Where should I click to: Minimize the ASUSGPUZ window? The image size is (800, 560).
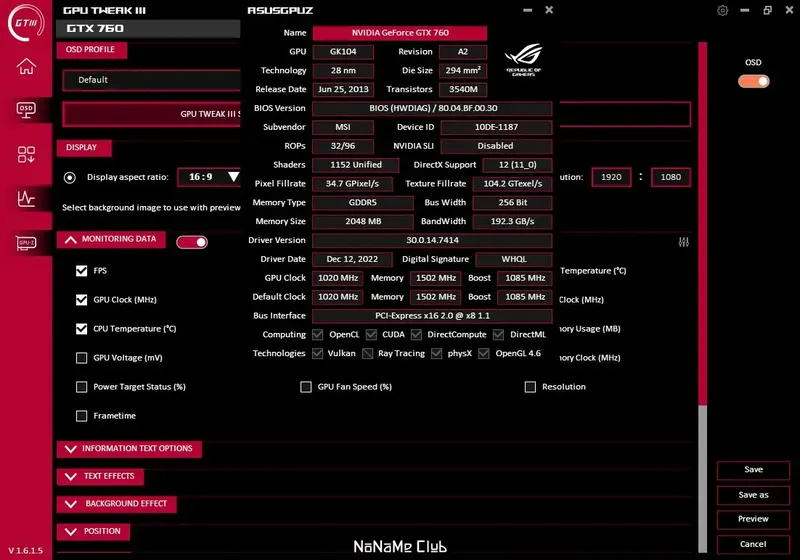pyautogui.click(x=528, y=10)
